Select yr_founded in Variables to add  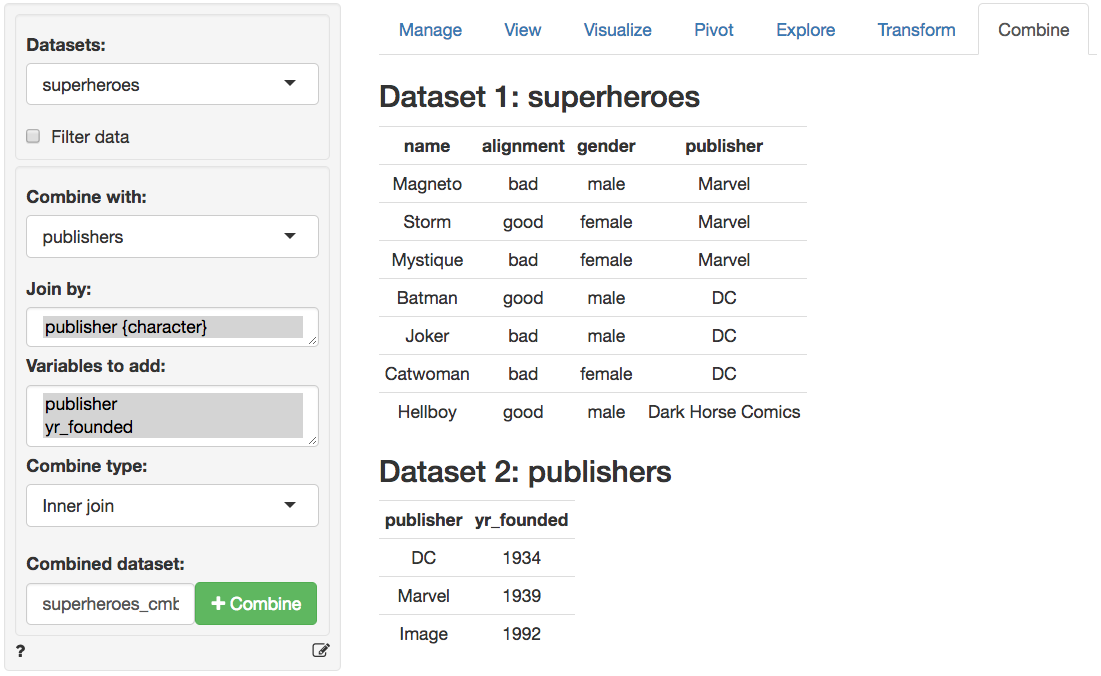coord(89,427)
